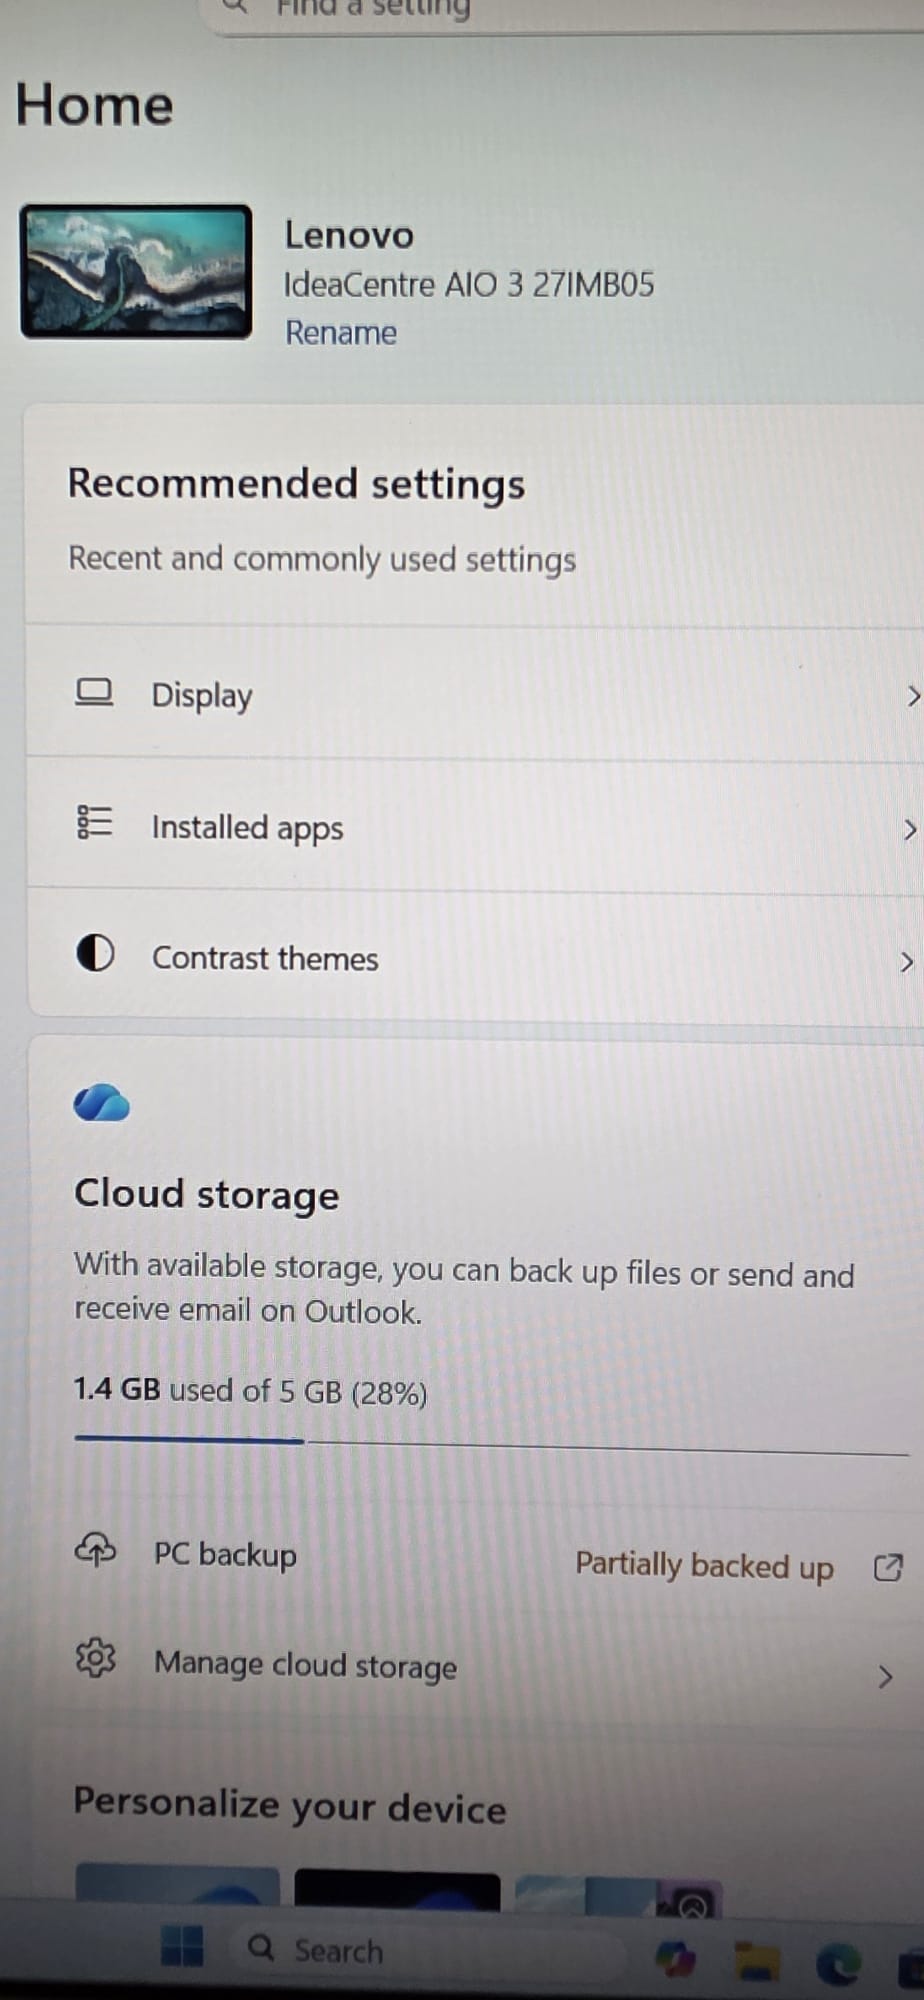Open Display settings icon

click(x=94, y=692)
